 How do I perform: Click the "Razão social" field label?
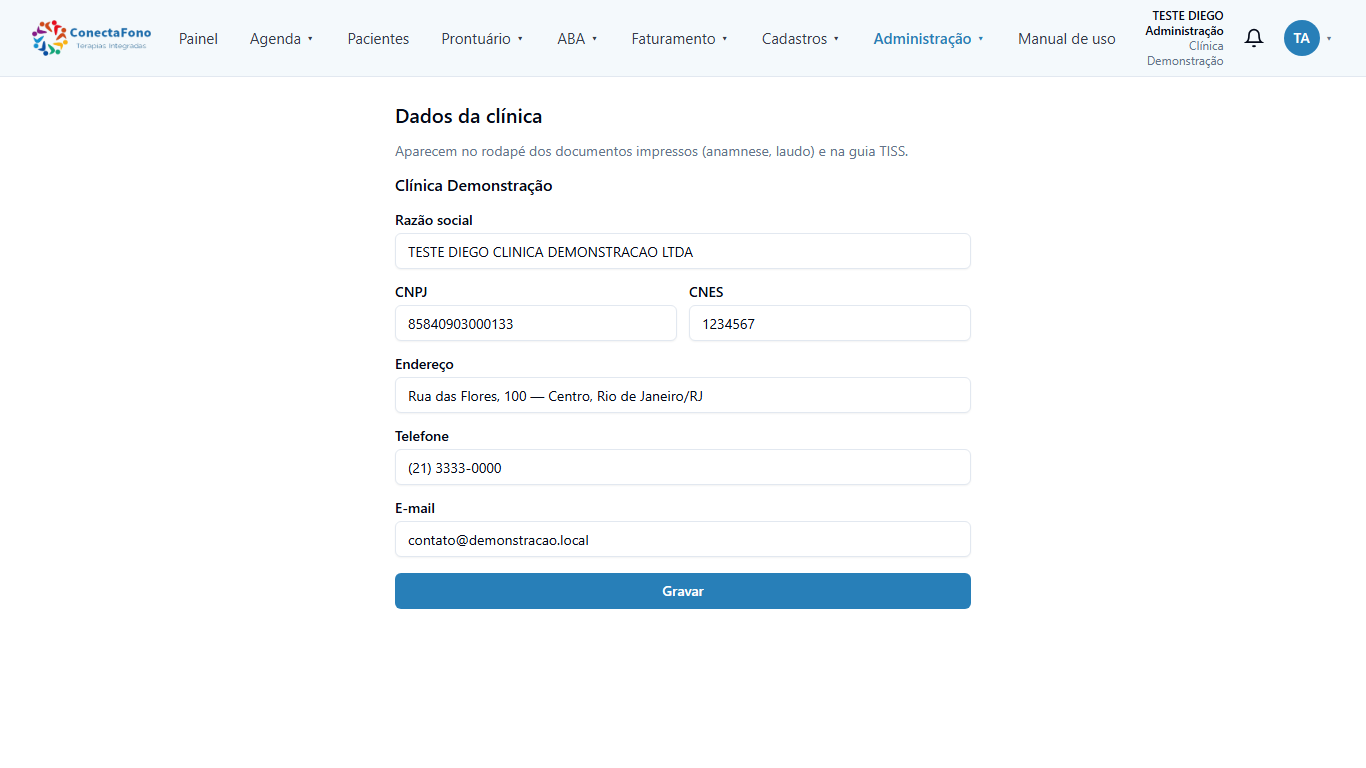pos(434,220)
